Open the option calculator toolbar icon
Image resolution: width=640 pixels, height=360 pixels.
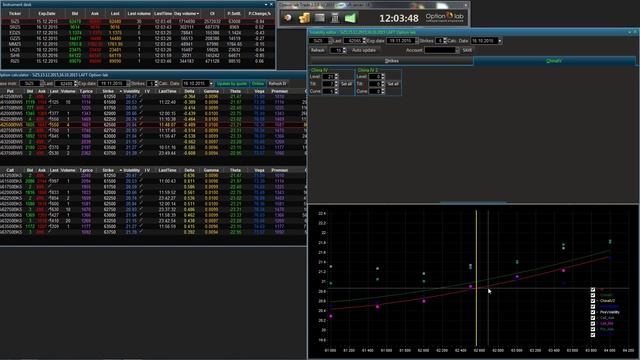[x=335, y=18]
